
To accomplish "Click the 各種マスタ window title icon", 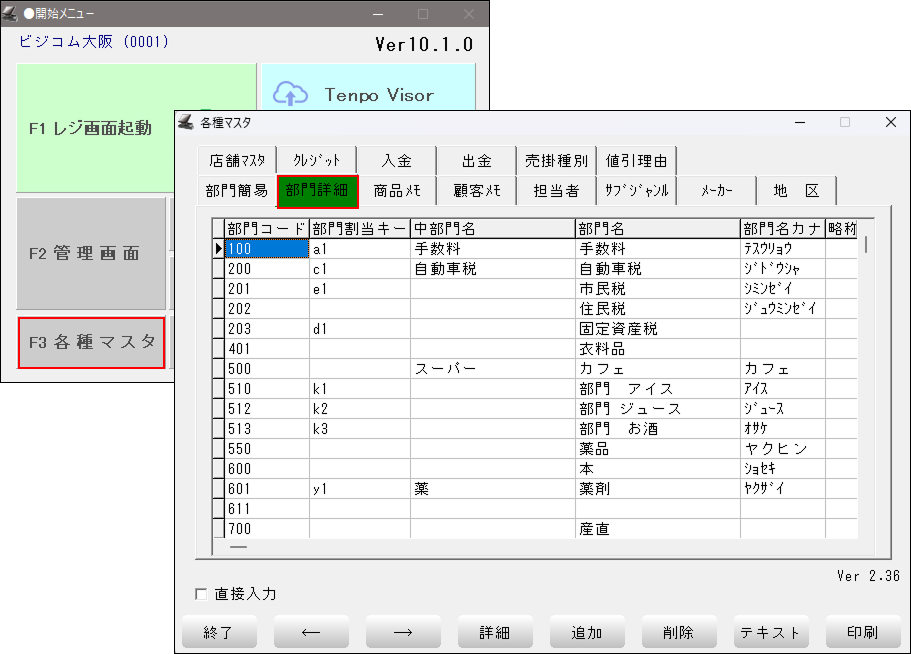I will [185, 122].
